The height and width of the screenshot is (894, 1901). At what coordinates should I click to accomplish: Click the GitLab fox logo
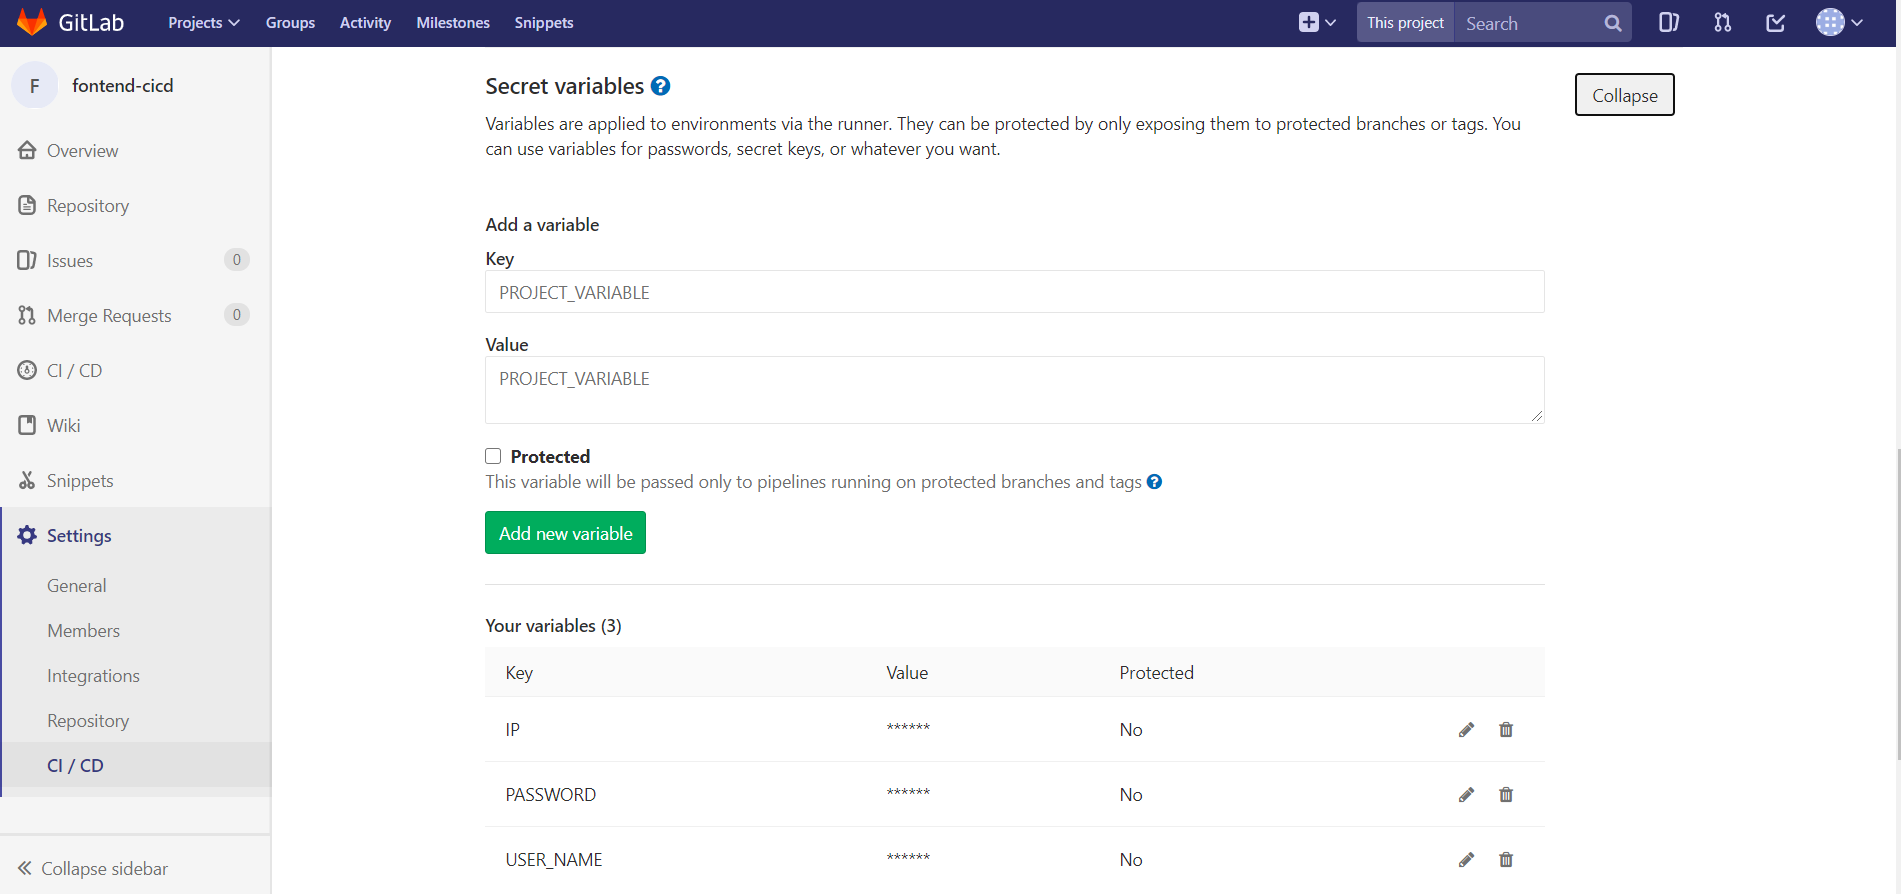point(32,22)
